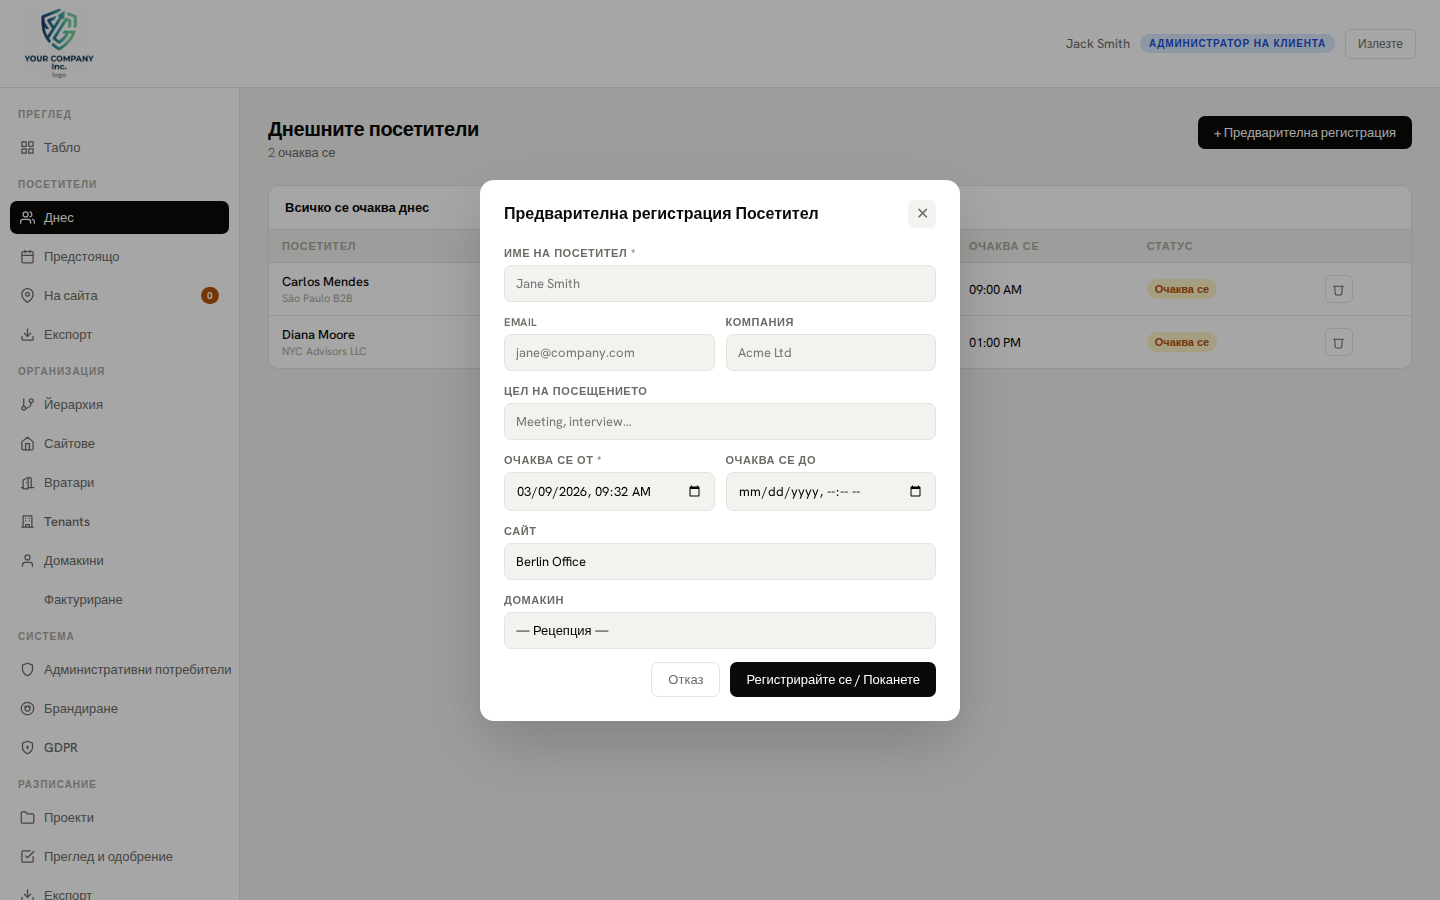Click the Експорт download icon in sidebar
Screen dimensions: 1440x900
[x=28, y=334]
